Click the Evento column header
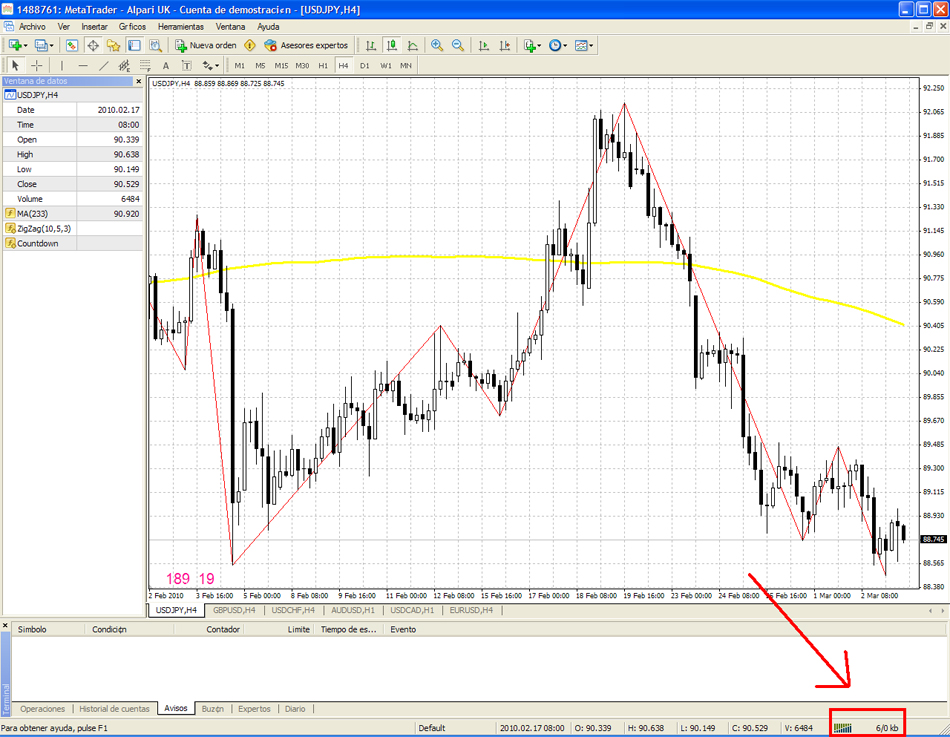950x737 pixels. (403, 629)
